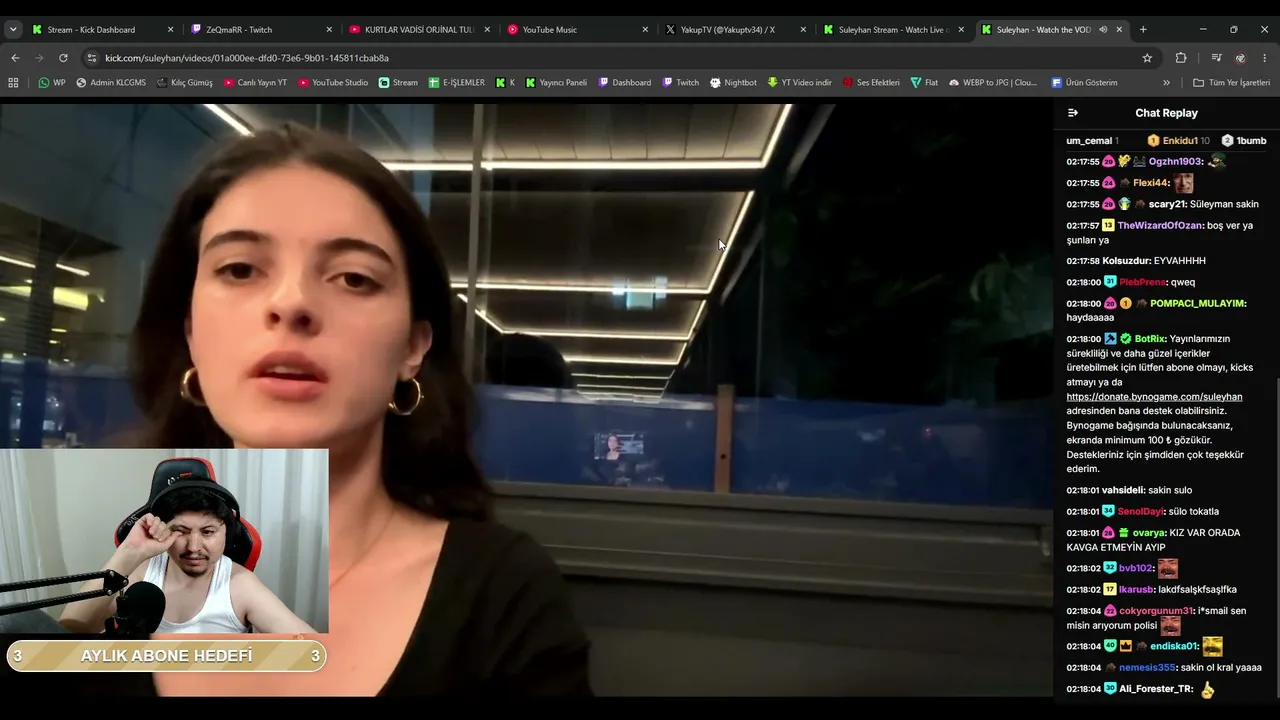The height and width of the screenshot is (720, 1280).
Task: Switch to the YakupTV X tab
Action: 735,30
